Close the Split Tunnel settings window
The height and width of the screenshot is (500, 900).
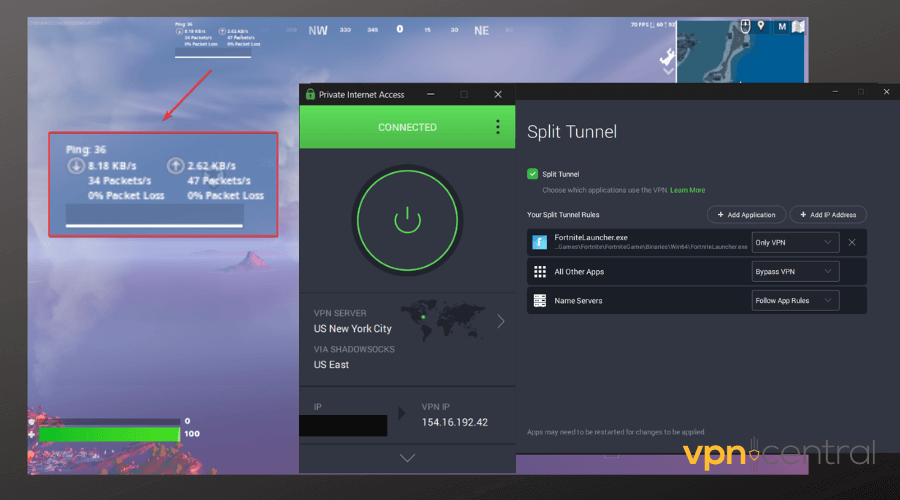click(886, 91)
